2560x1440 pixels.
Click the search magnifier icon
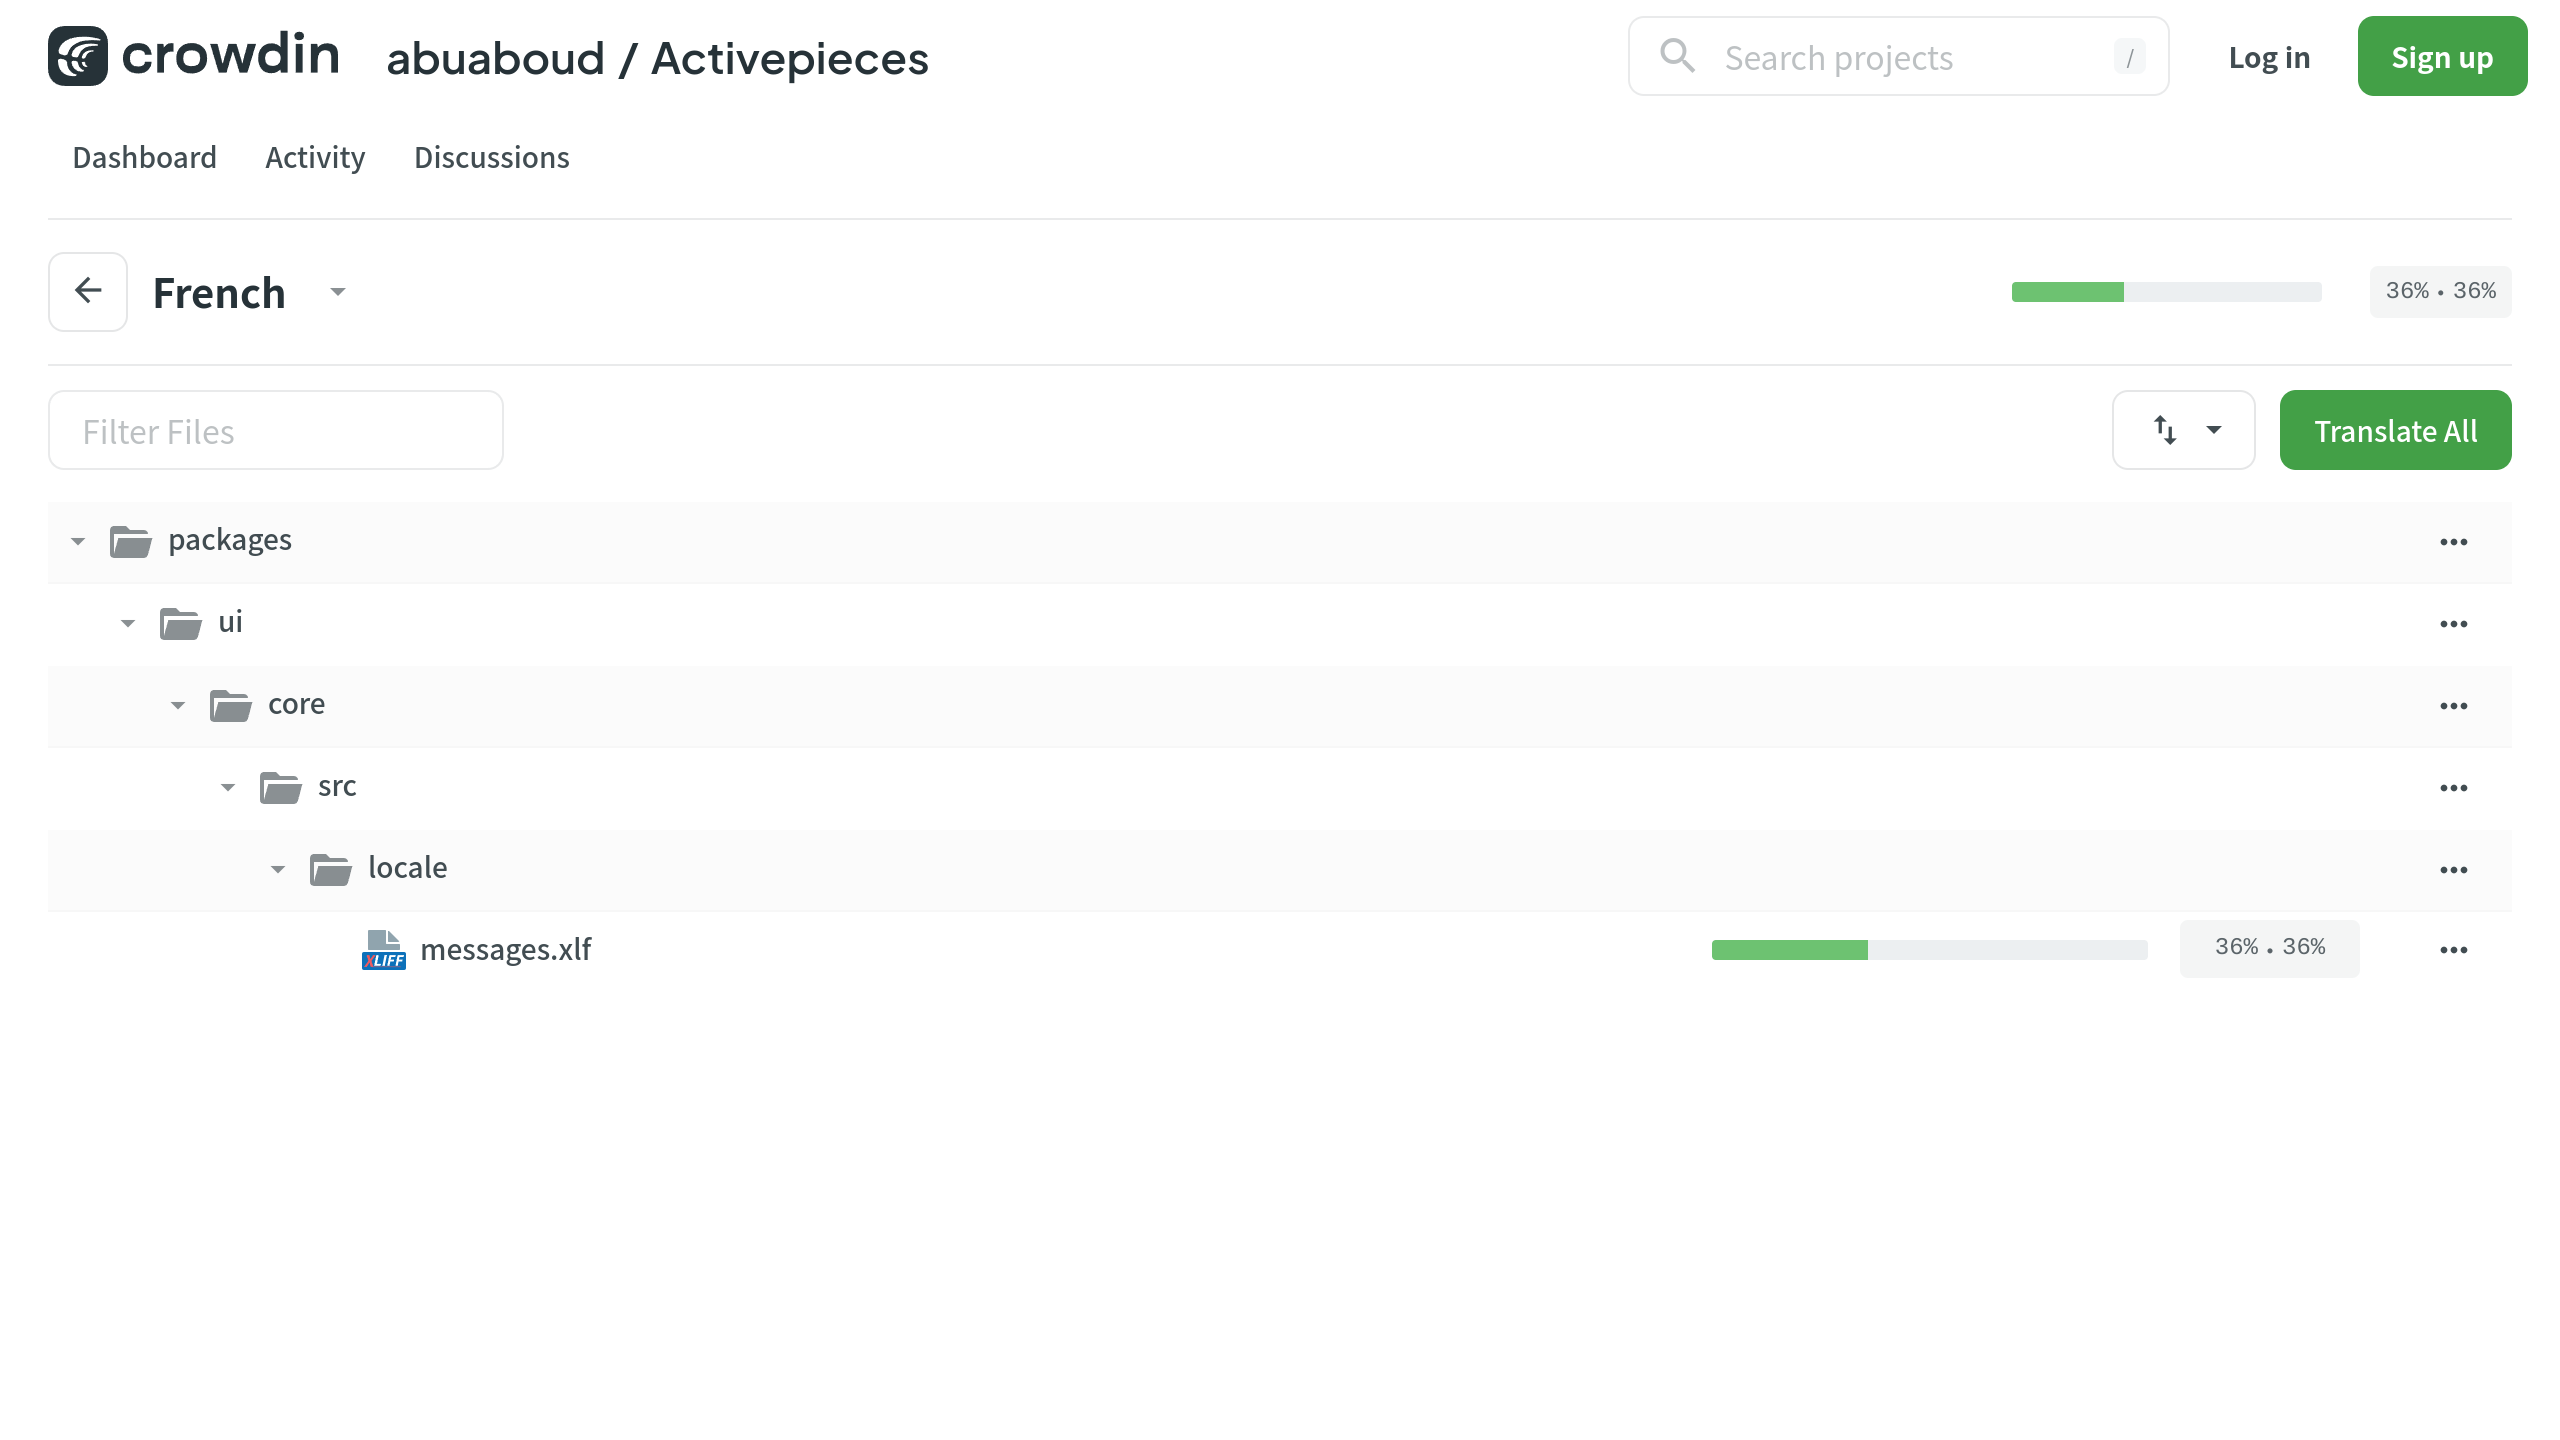coord(1677,56)
